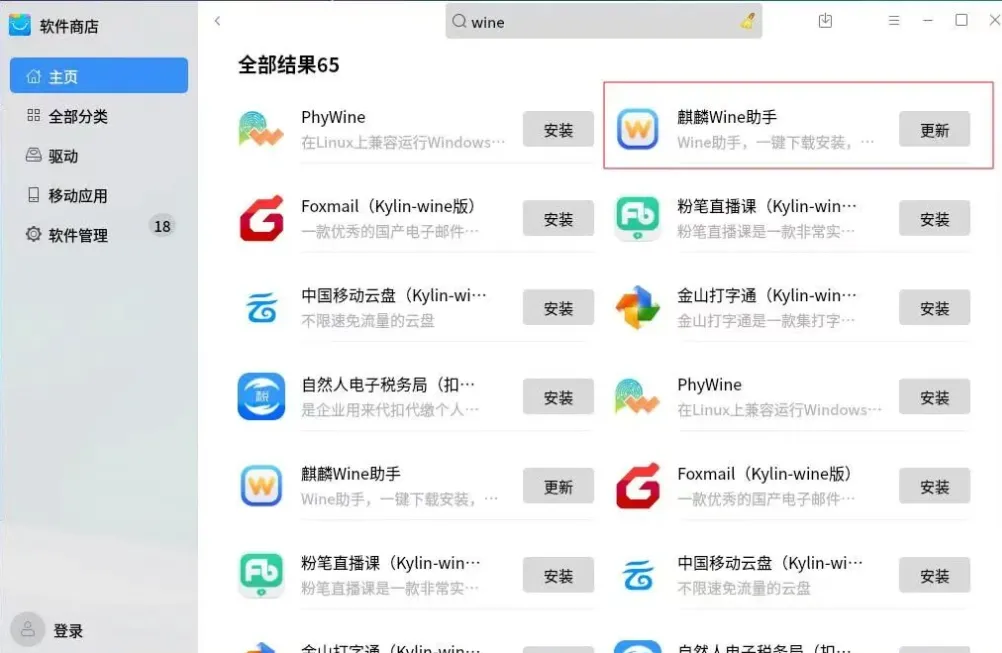Go back with the left arrow
The height and width of the screenshot is (653, 1002).
[217, 21]
